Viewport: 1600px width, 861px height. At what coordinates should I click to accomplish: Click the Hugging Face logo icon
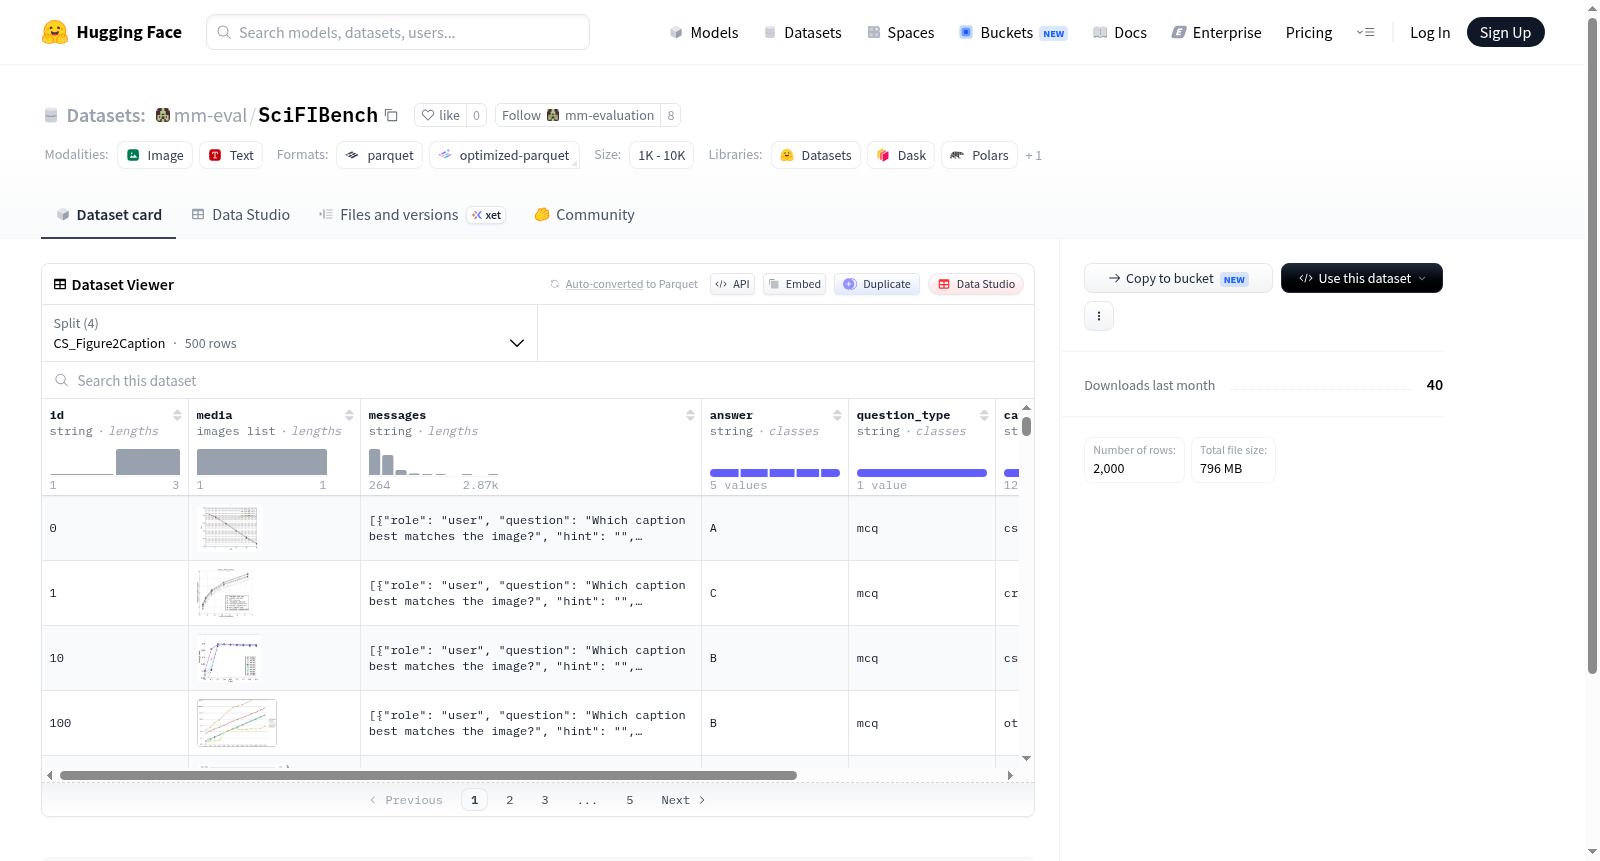point(55,32)
